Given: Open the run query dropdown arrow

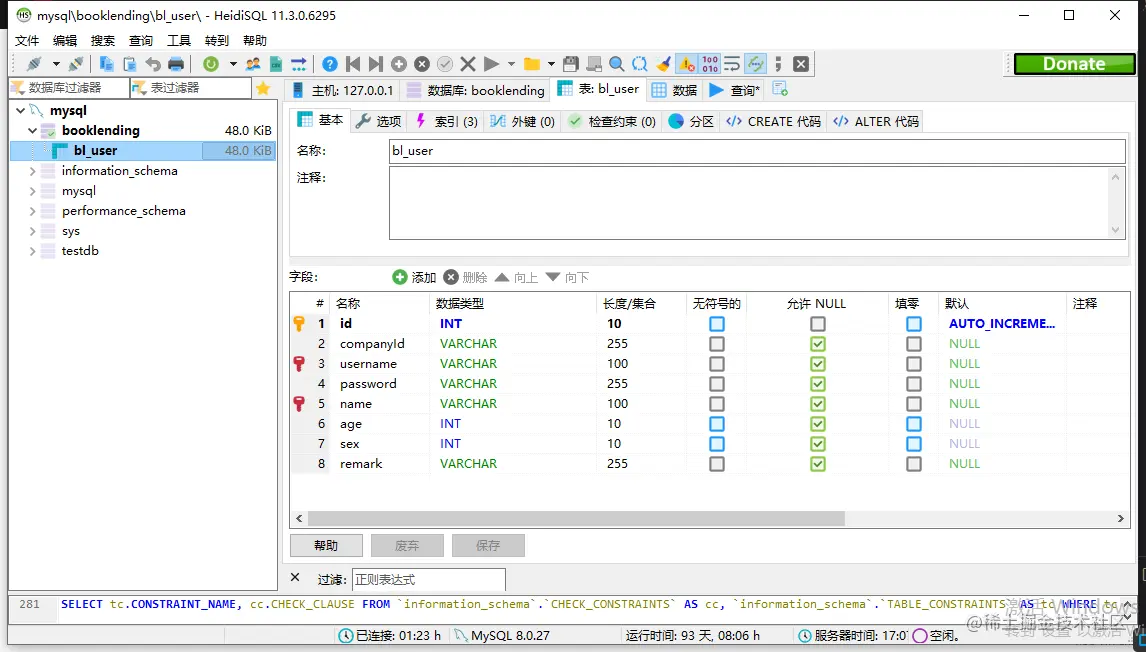Looking at the screenshot, I should (x=511, y=64).
